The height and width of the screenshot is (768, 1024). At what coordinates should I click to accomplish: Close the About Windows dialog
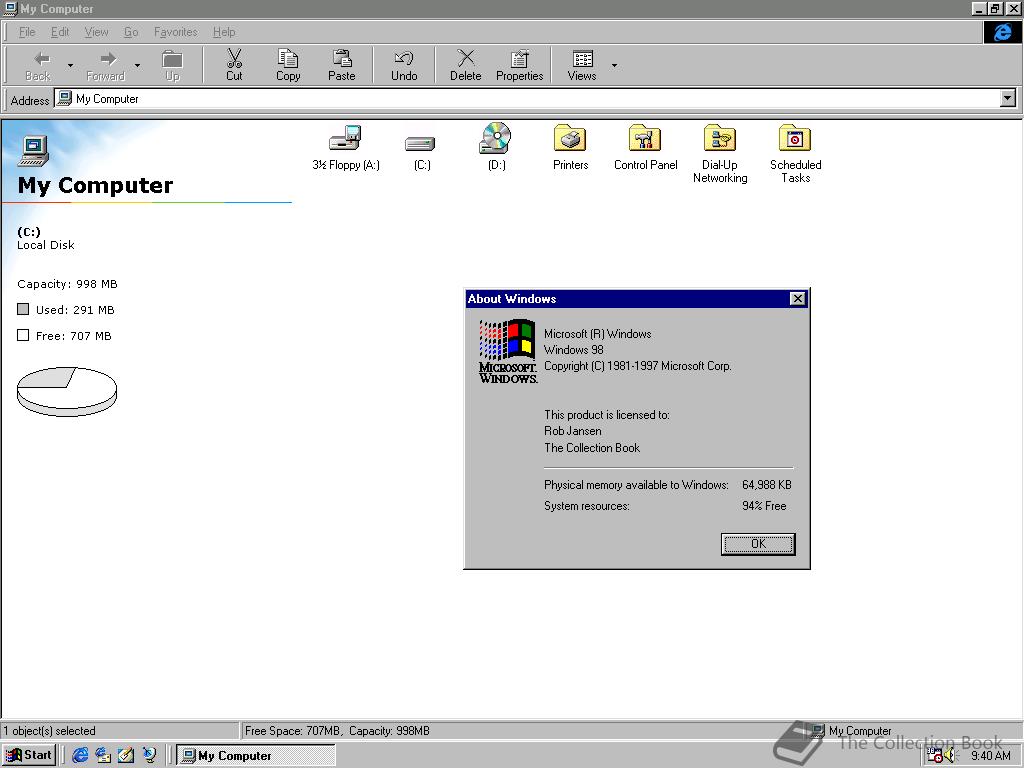pos(797,298)
